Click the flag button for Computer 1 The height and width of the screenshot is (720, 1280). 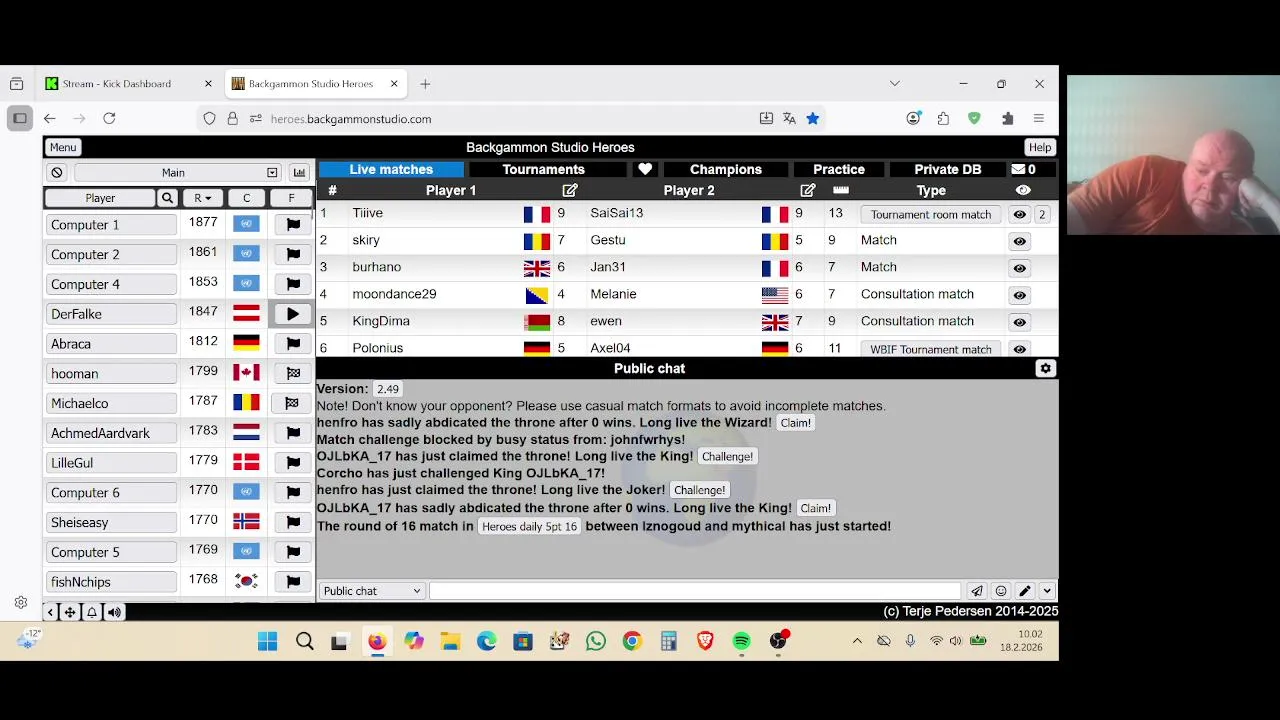(293, 225)
